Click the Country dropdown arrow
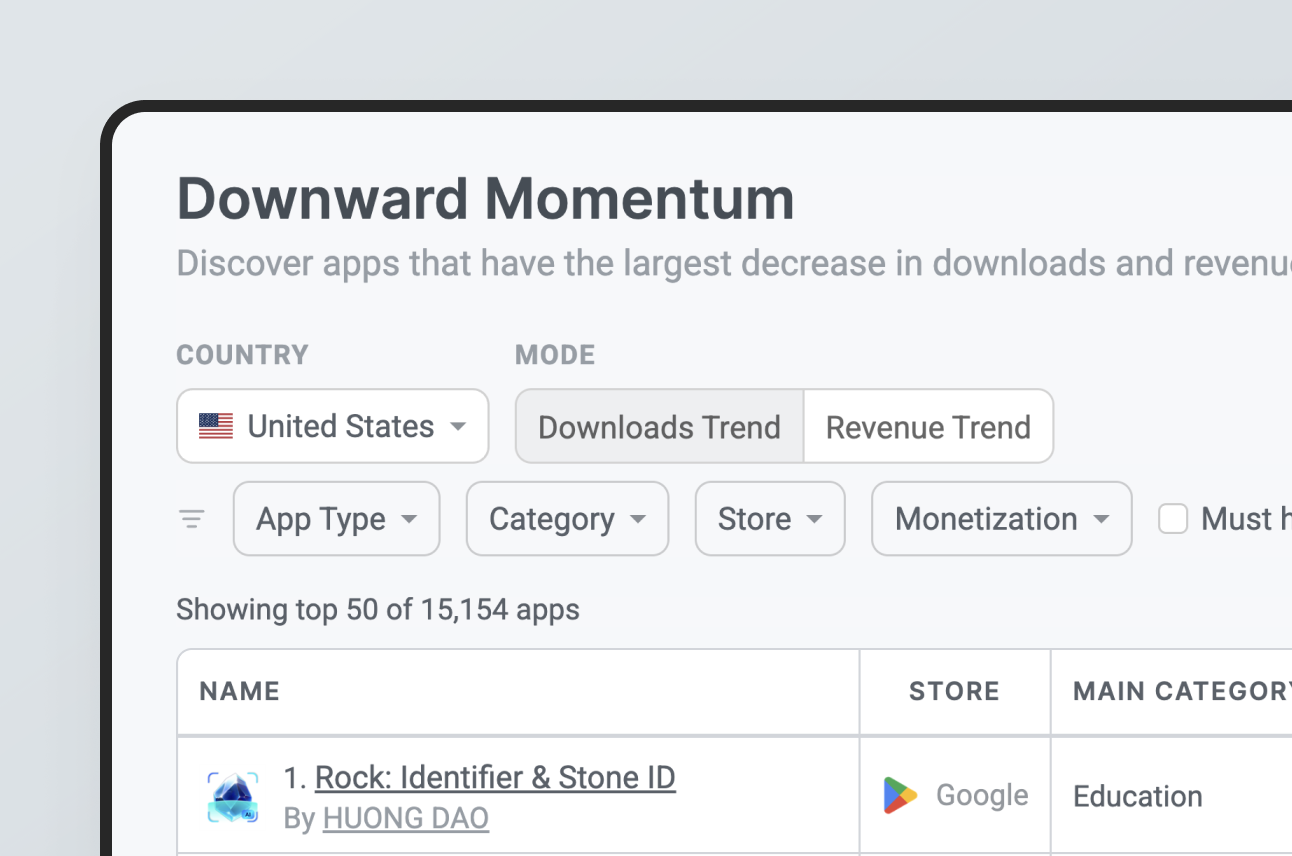 [x=458, y=426]
